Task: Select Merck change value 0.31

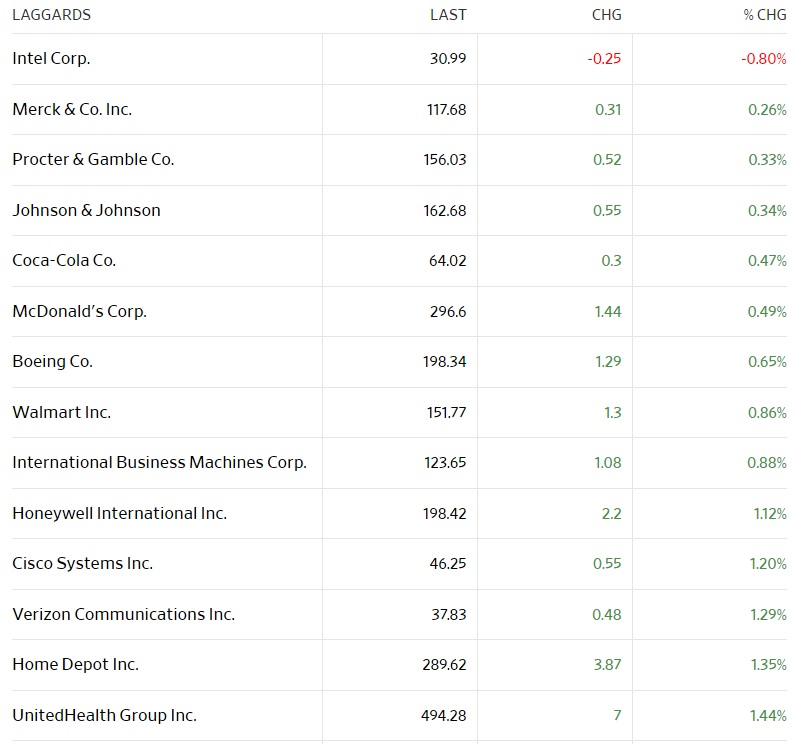Action: coord(608,109)
